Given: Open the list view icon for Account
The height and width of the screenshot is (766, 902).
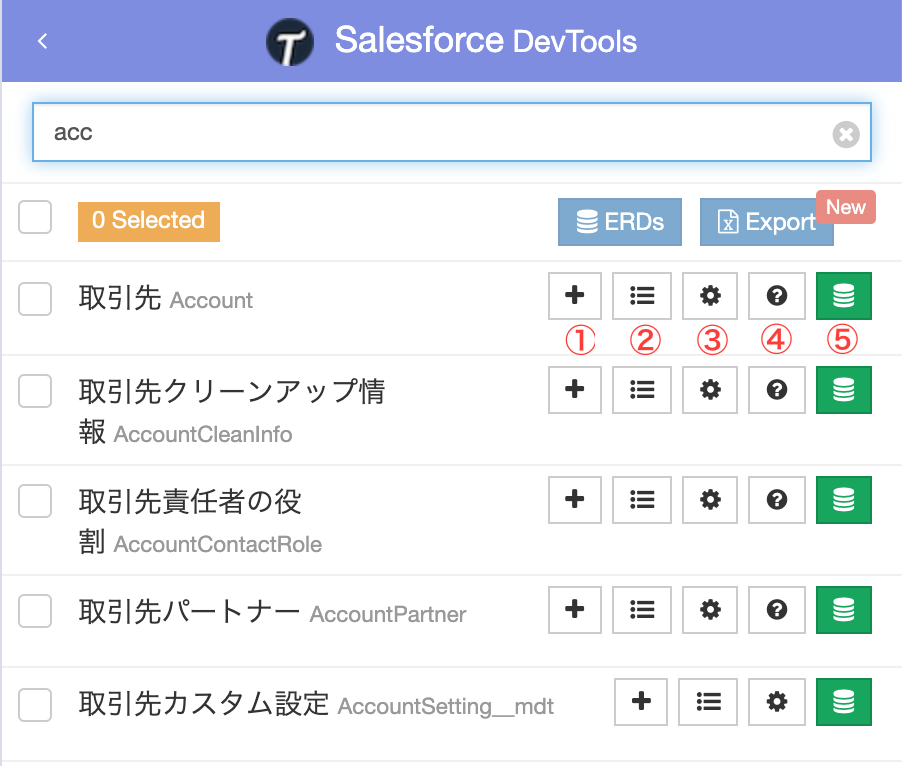Looking at the screenshot, I should [x=641, y=296].
